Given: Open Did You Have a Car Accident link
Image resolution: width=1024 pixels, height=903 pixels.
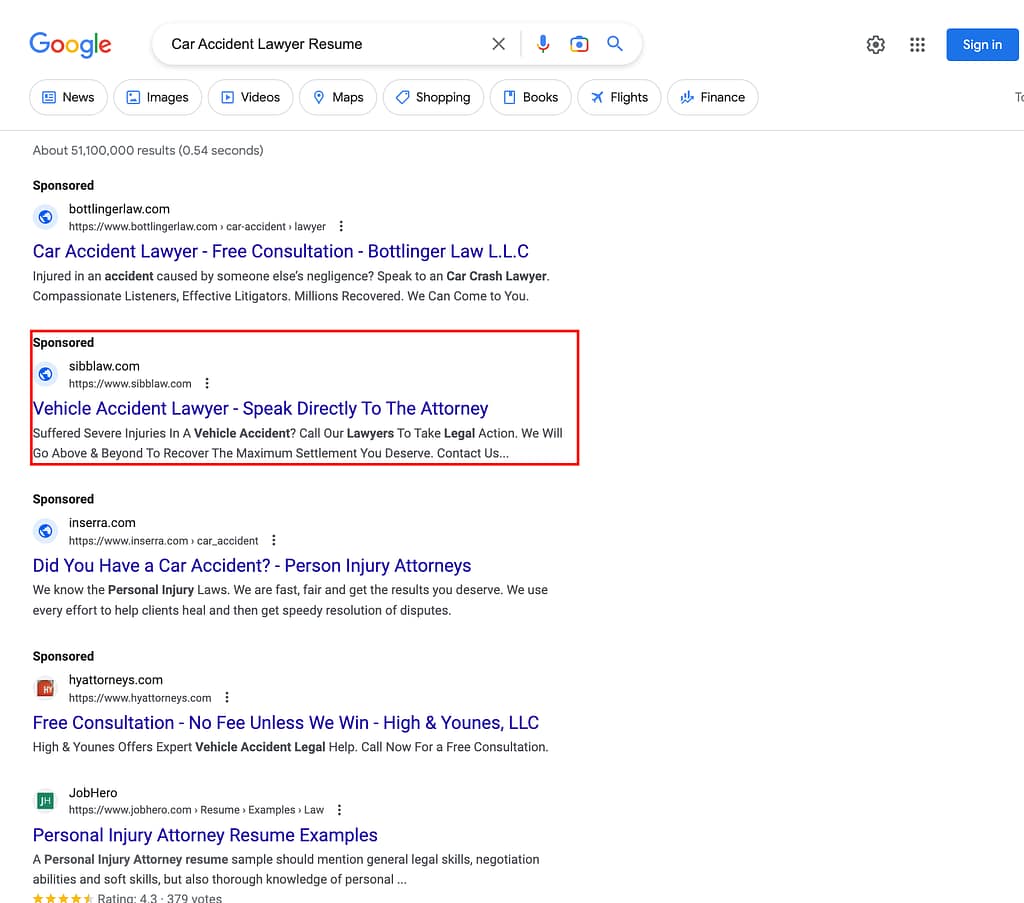Looking at the screenshot, I should (x=252, y=565).
